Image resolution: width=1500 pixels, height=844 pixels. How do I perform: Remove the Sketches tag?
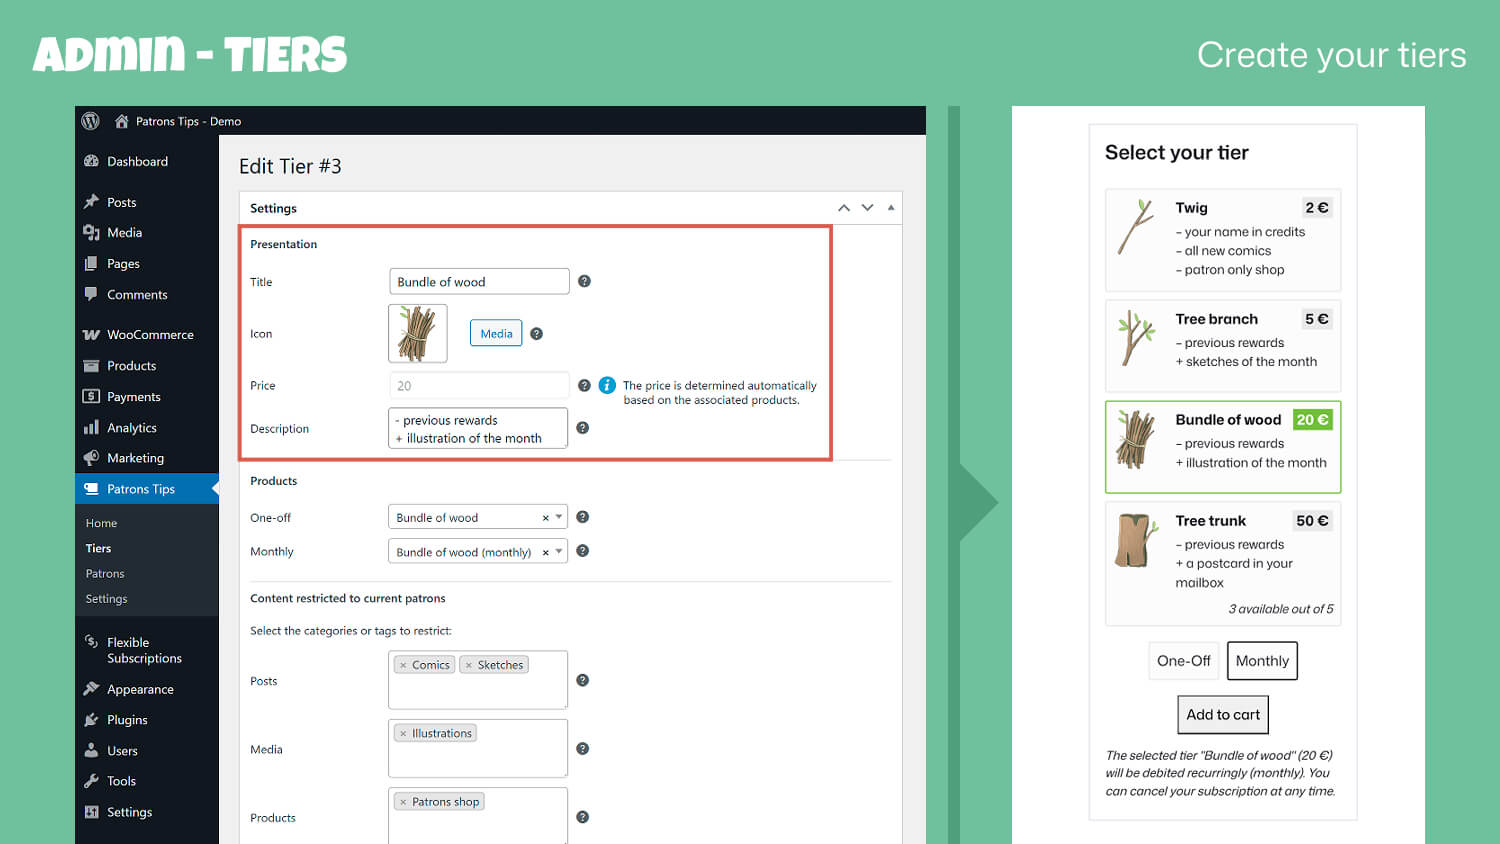coord(468,665)
